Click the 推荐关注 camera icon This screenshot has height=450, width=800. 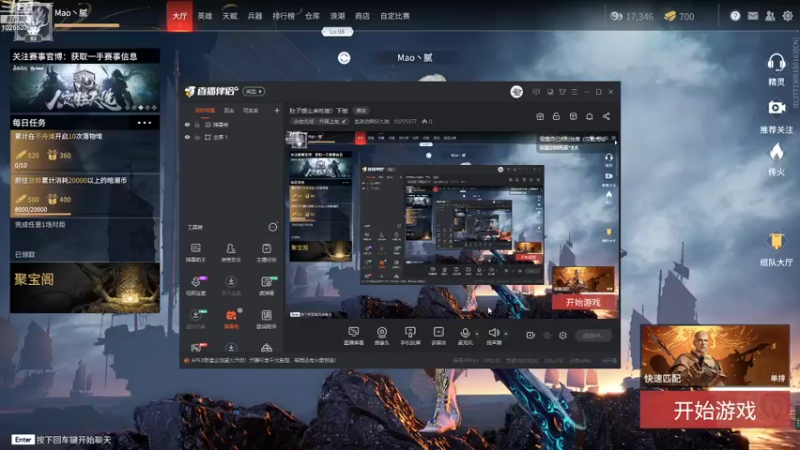776,108
